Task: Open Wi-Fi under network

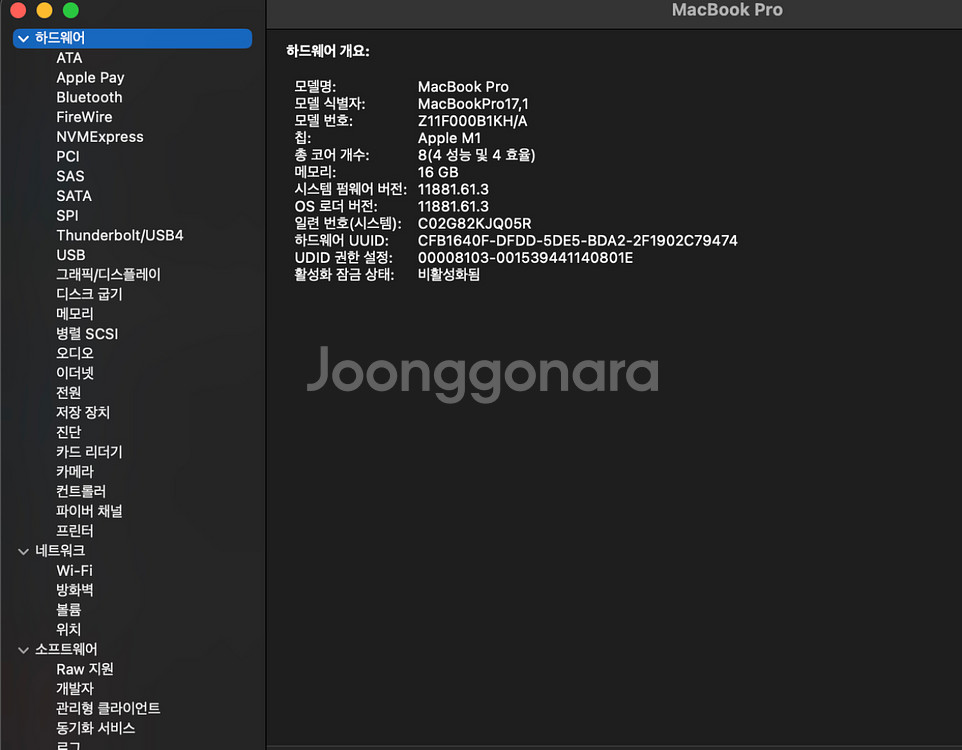Action: (x=74, y=571)
